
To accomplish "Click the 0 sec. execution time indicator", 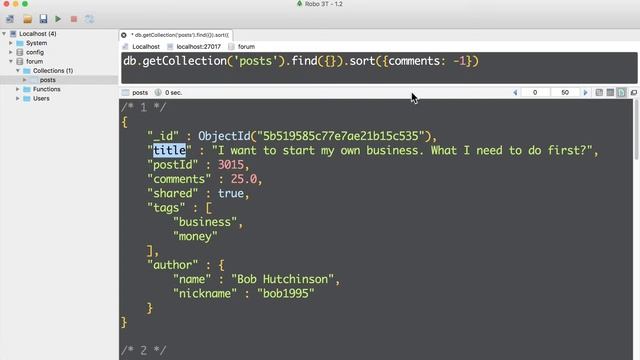I will click(173, 93).
